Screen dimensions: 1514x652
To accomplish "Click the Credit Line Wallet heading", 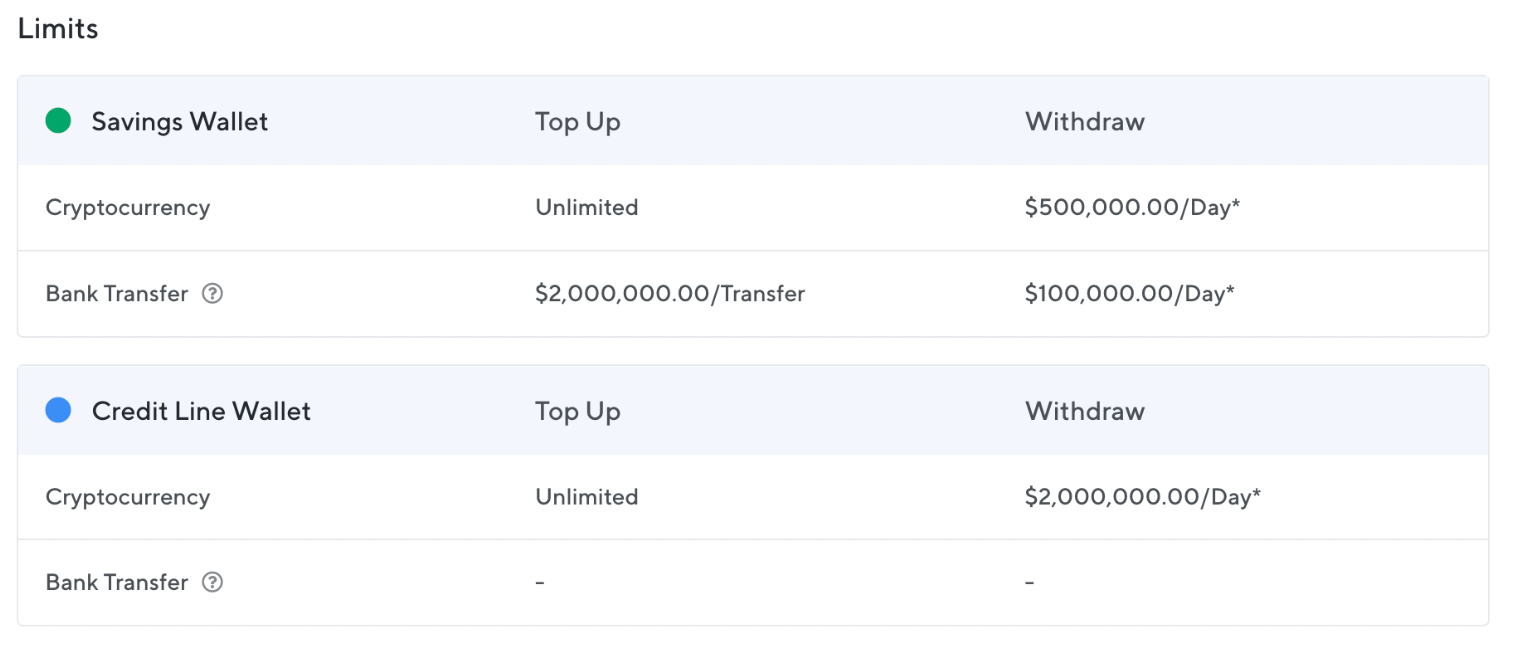I will (201, 411).
